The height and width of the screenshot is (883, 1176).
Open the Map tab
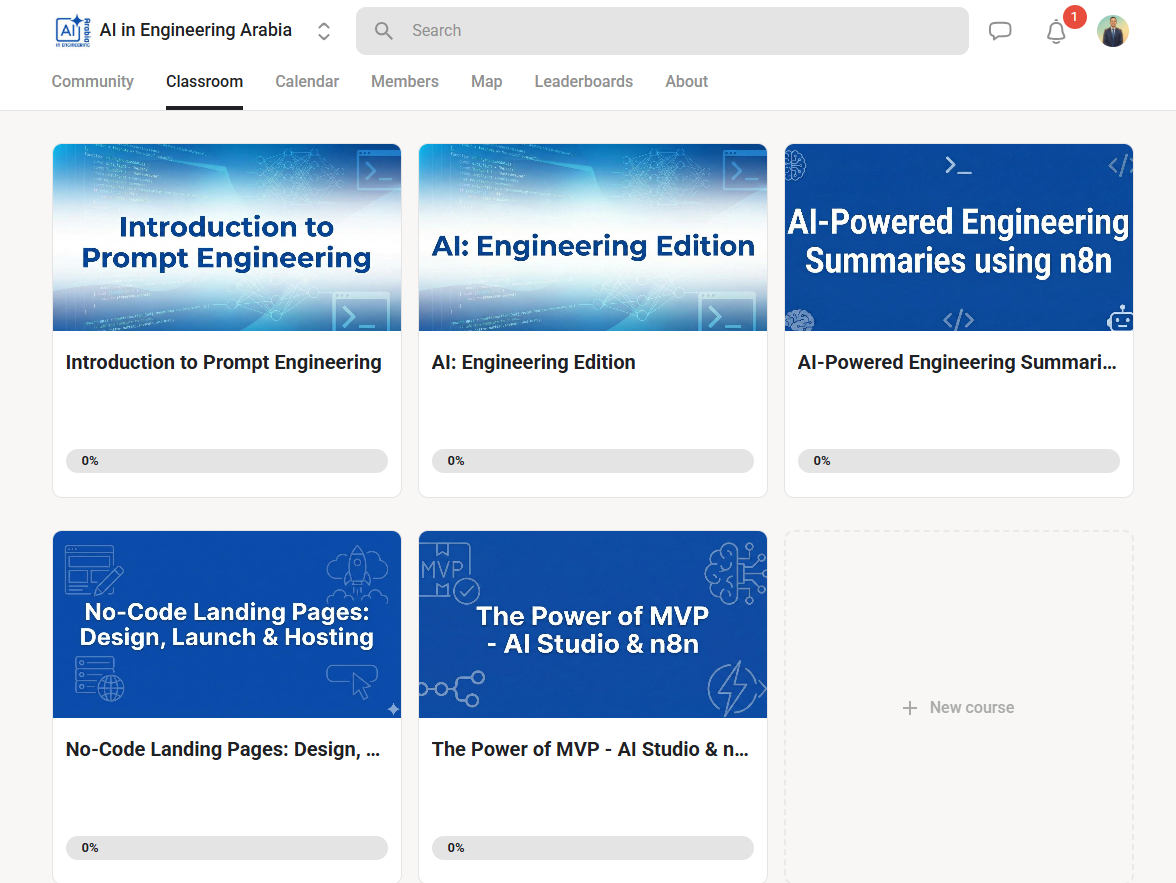(486, 82)
